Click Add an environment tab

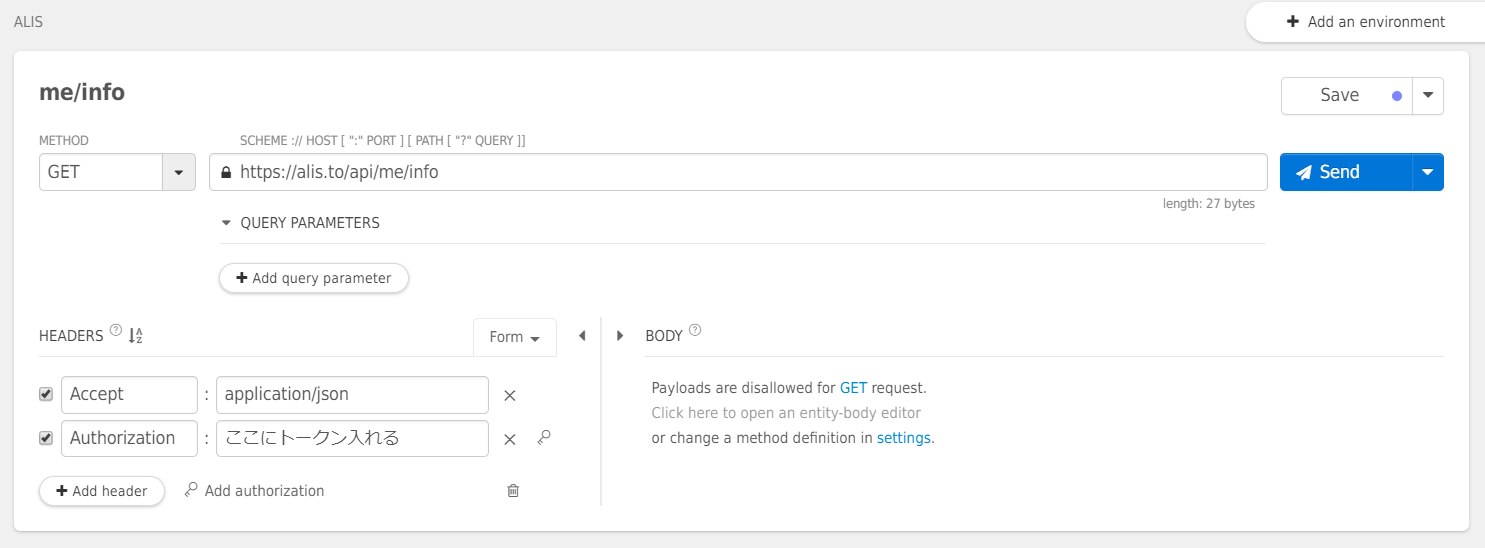(x=1365, y=22)
